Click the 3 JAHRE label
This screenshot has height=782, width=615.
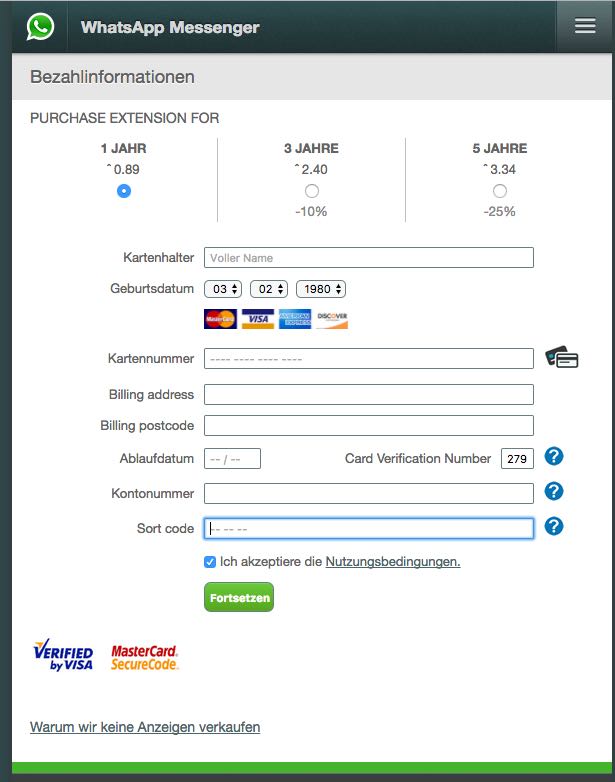(311, 148)
